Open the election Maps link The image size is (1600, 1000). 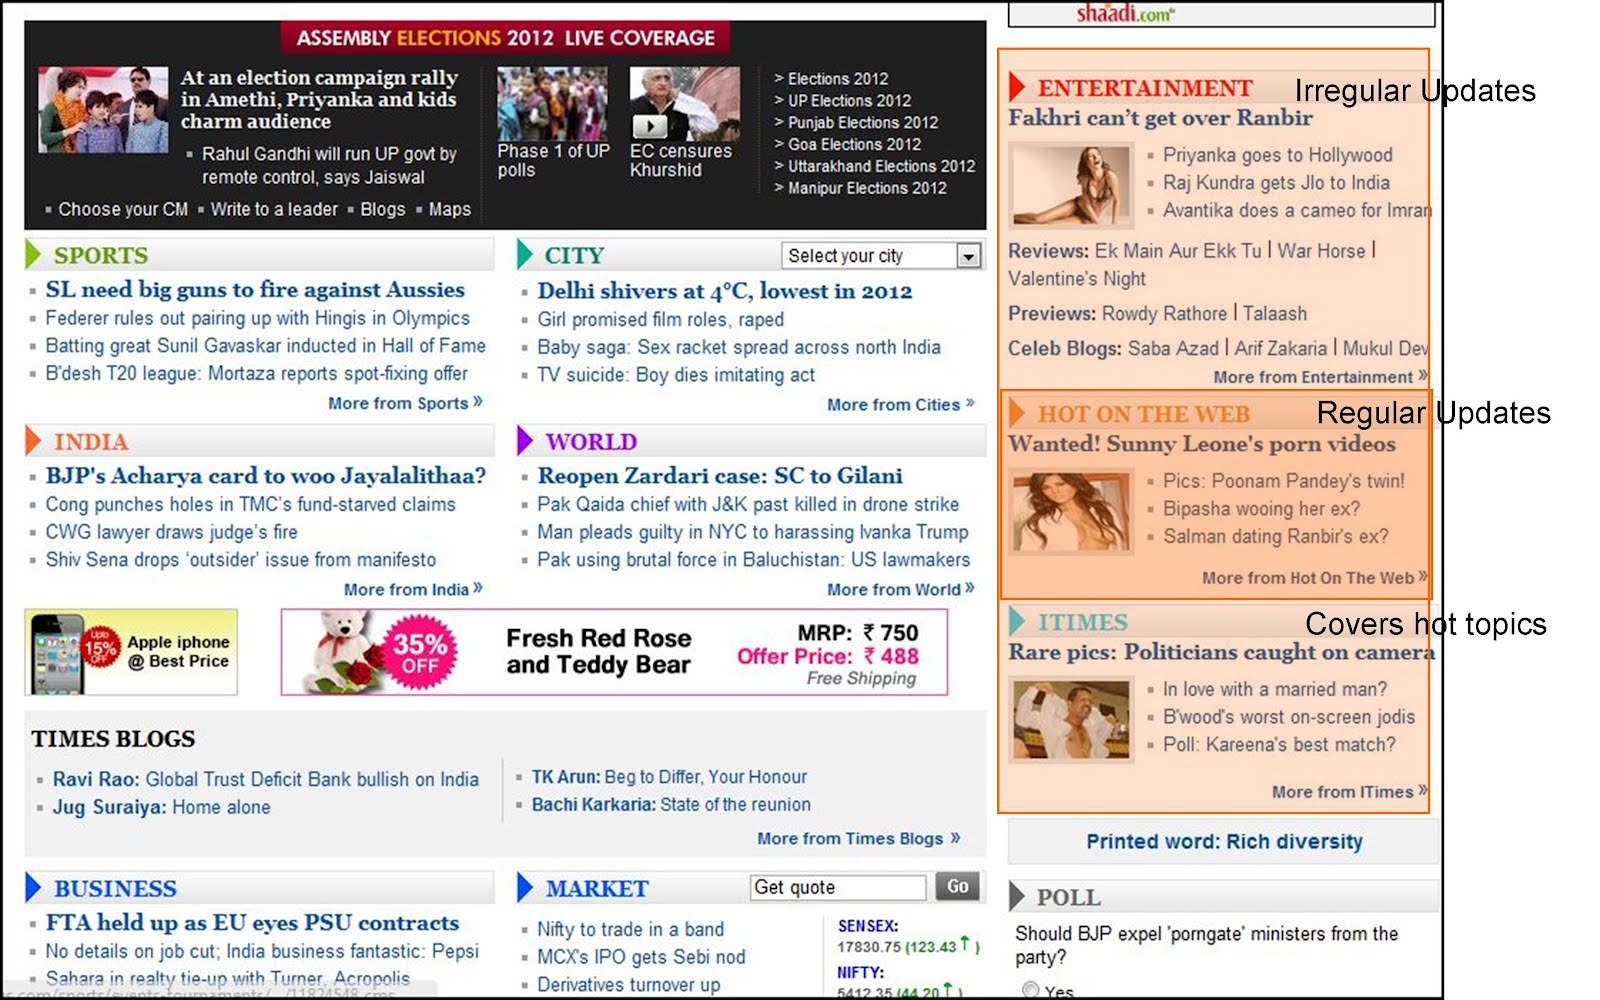[x=449, y=209]
